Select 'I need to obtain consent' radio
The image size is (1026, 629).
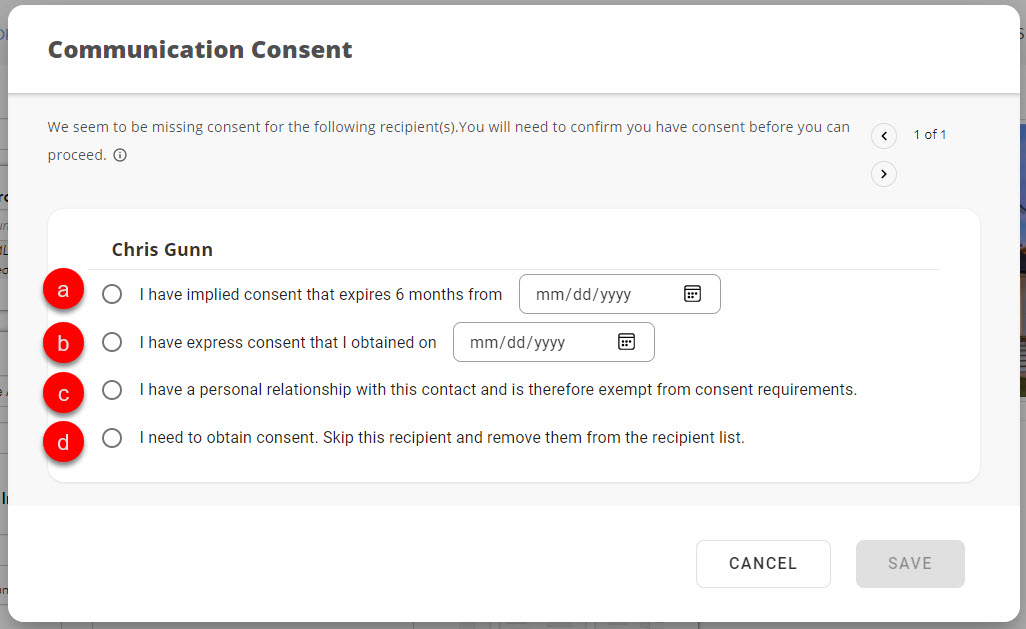click(x=112, y=438)
